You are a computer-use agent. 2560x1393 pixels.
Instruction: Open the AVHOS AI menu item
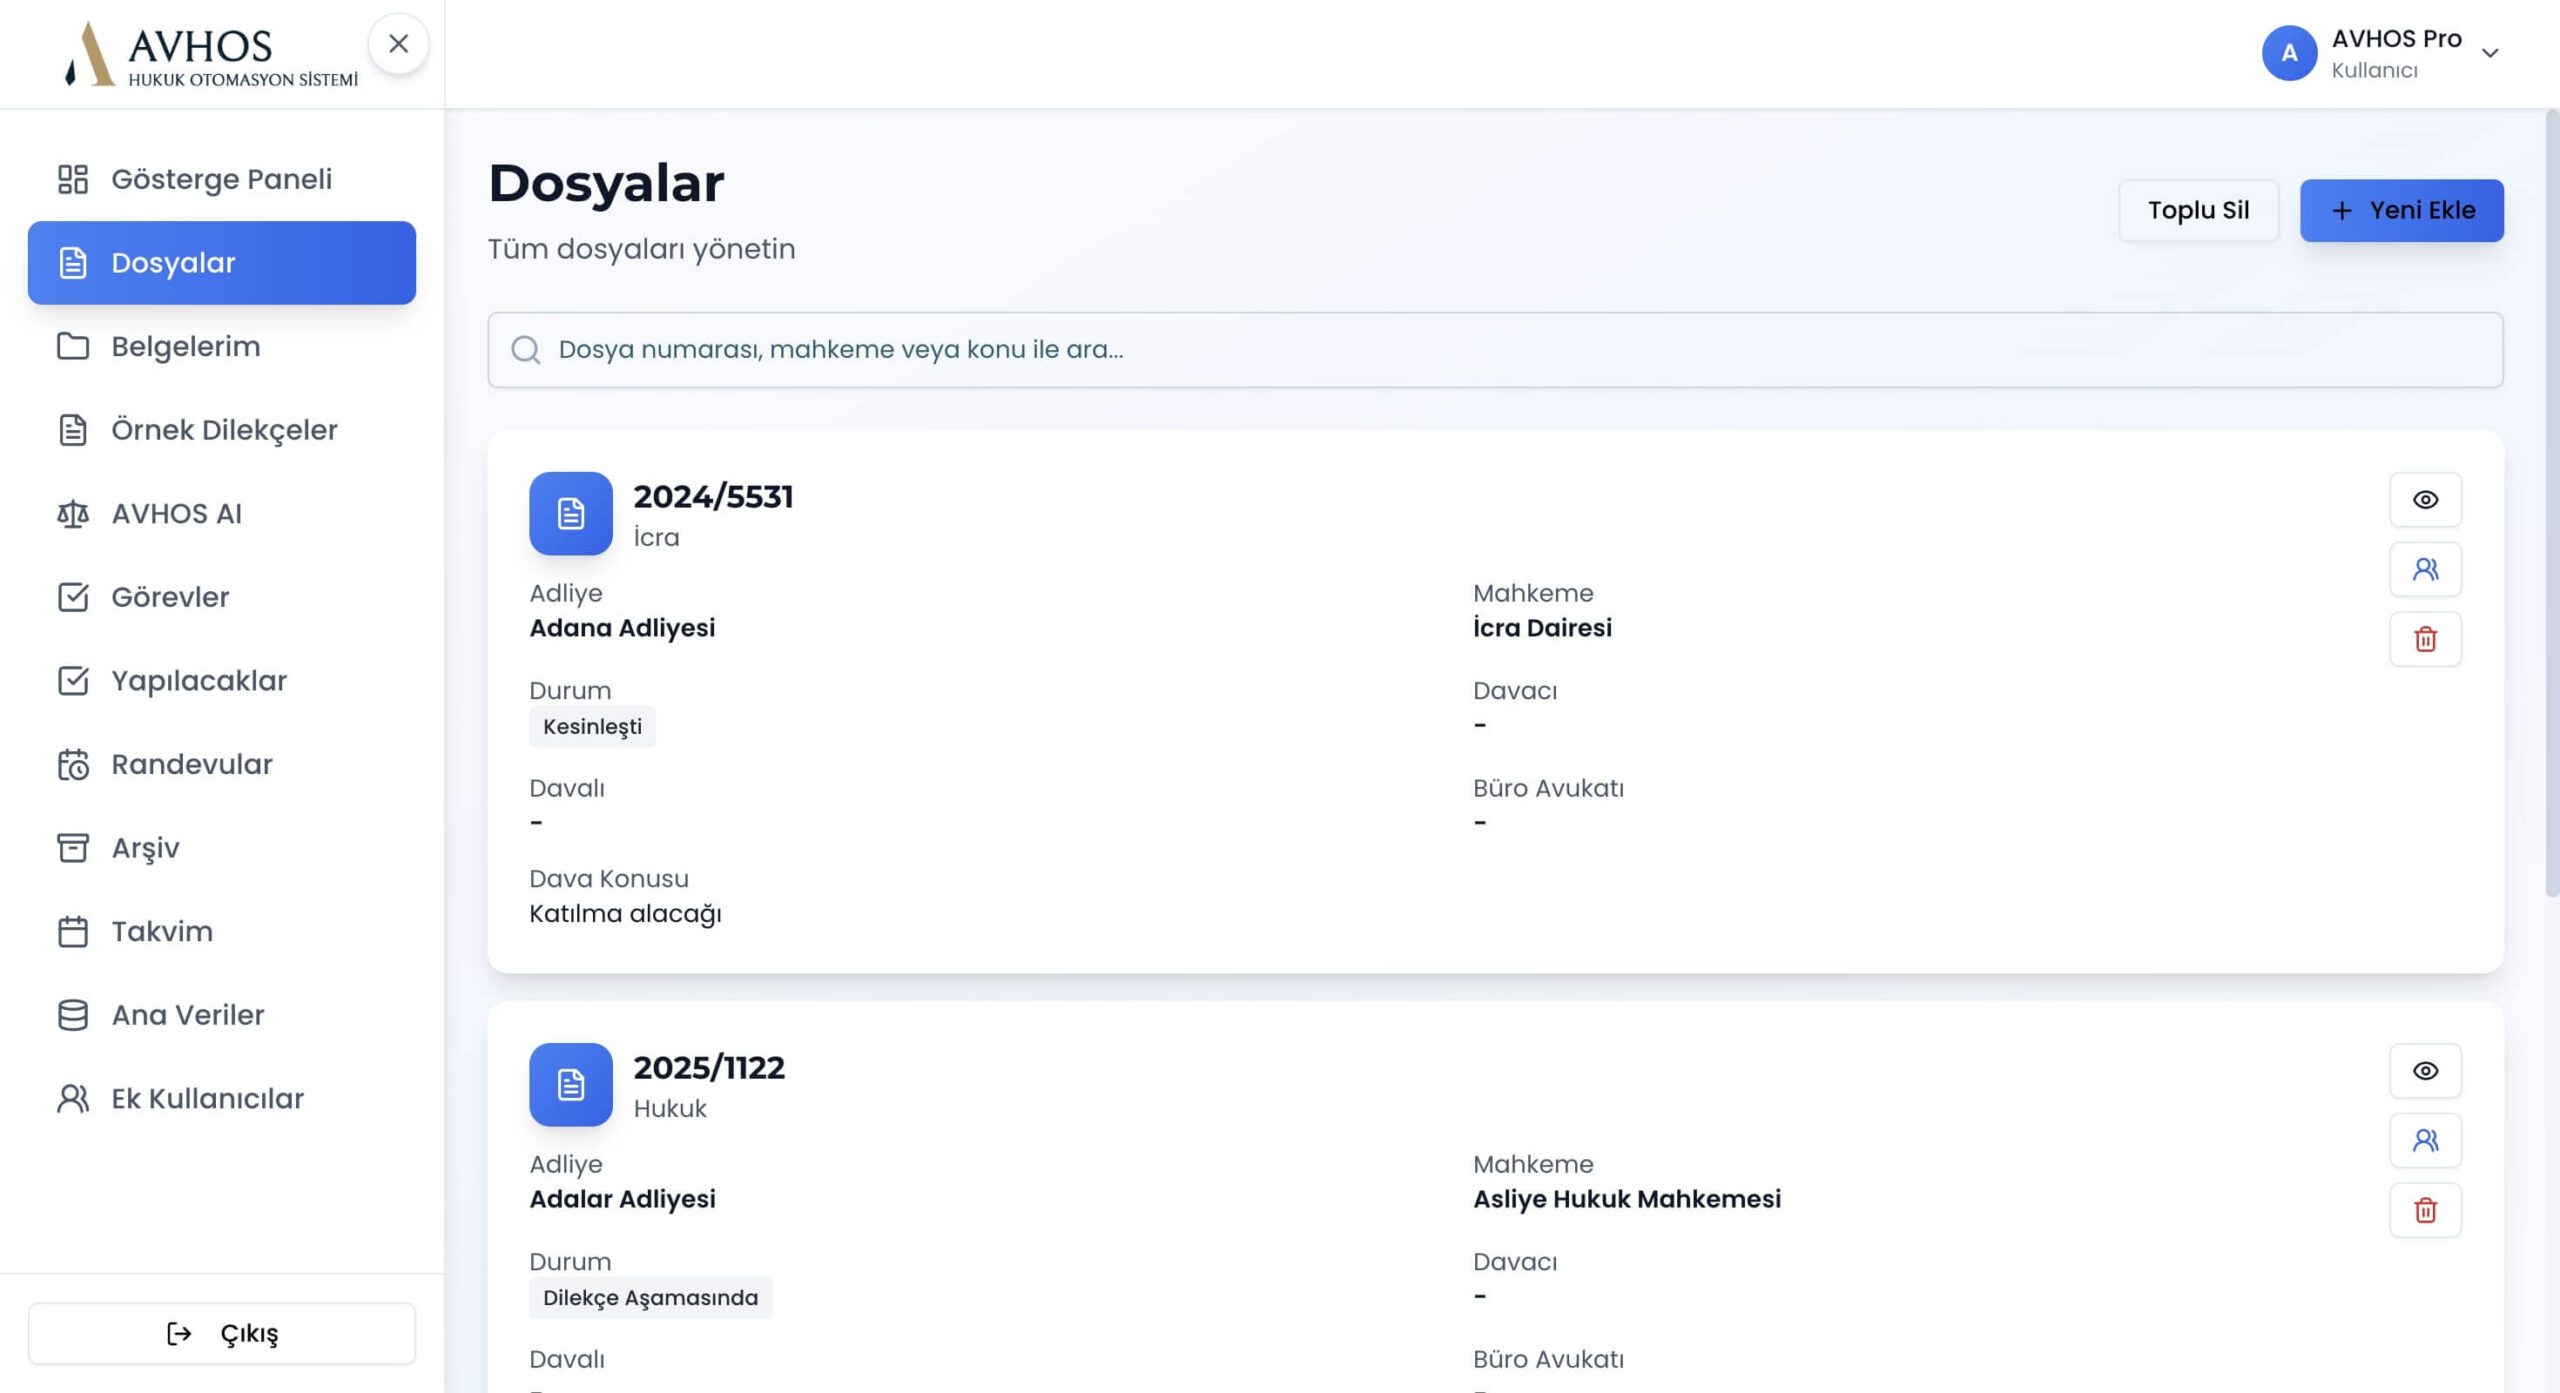176,513
